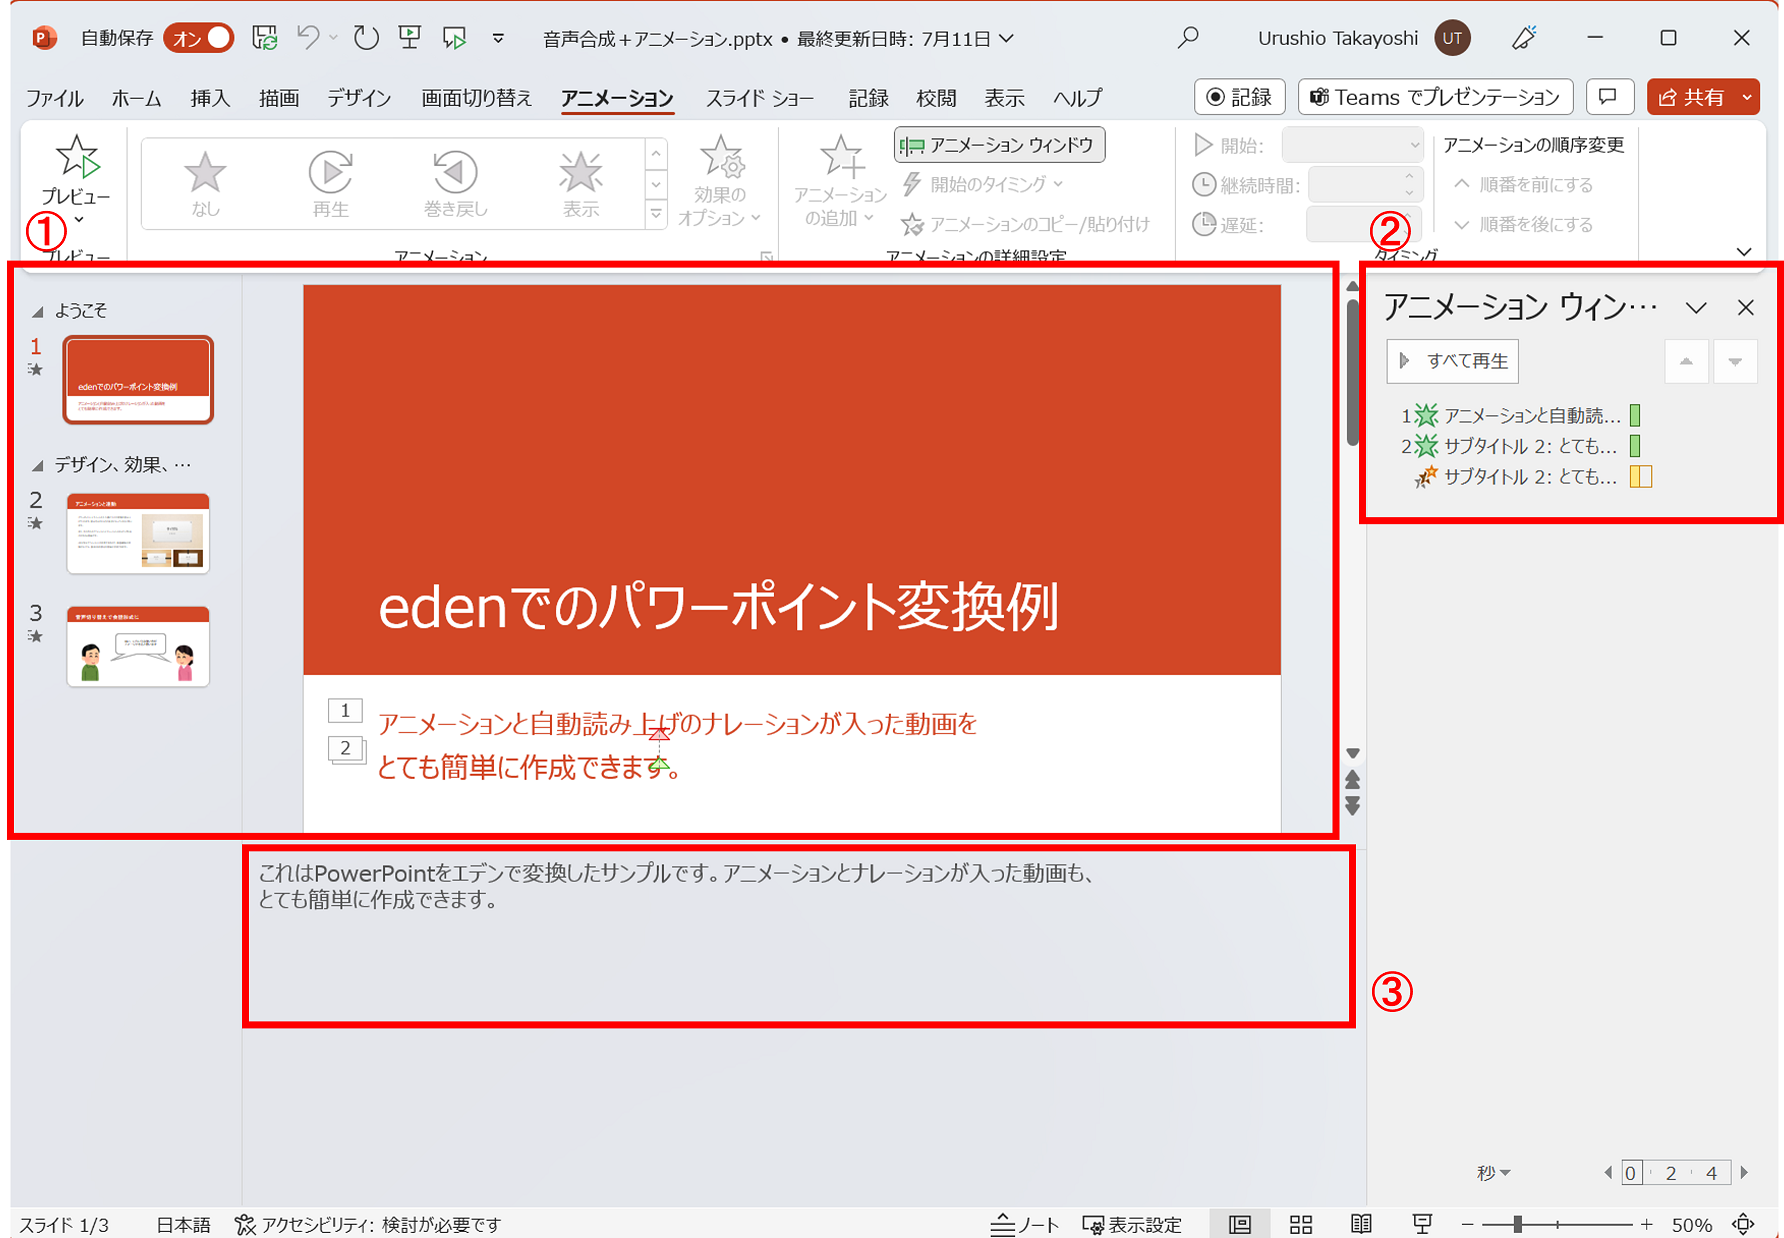Open the animation pane options chevron

[x=1696, y=308]
